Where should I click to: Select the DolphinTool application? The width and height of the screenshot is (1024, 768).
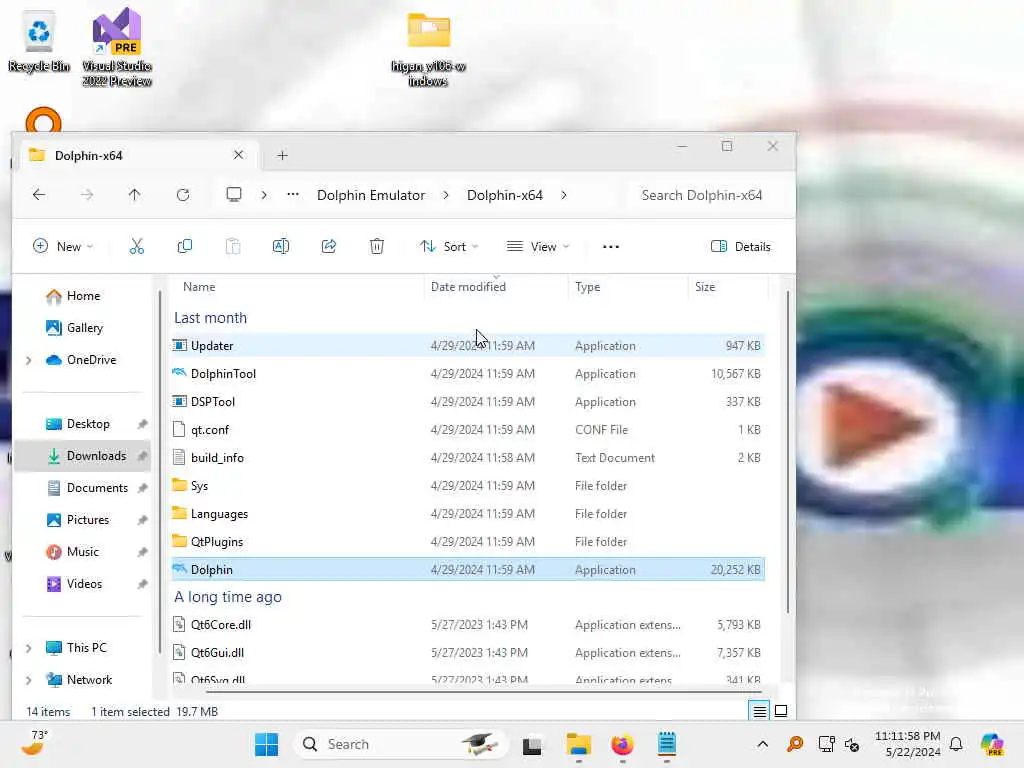[468, 374]
